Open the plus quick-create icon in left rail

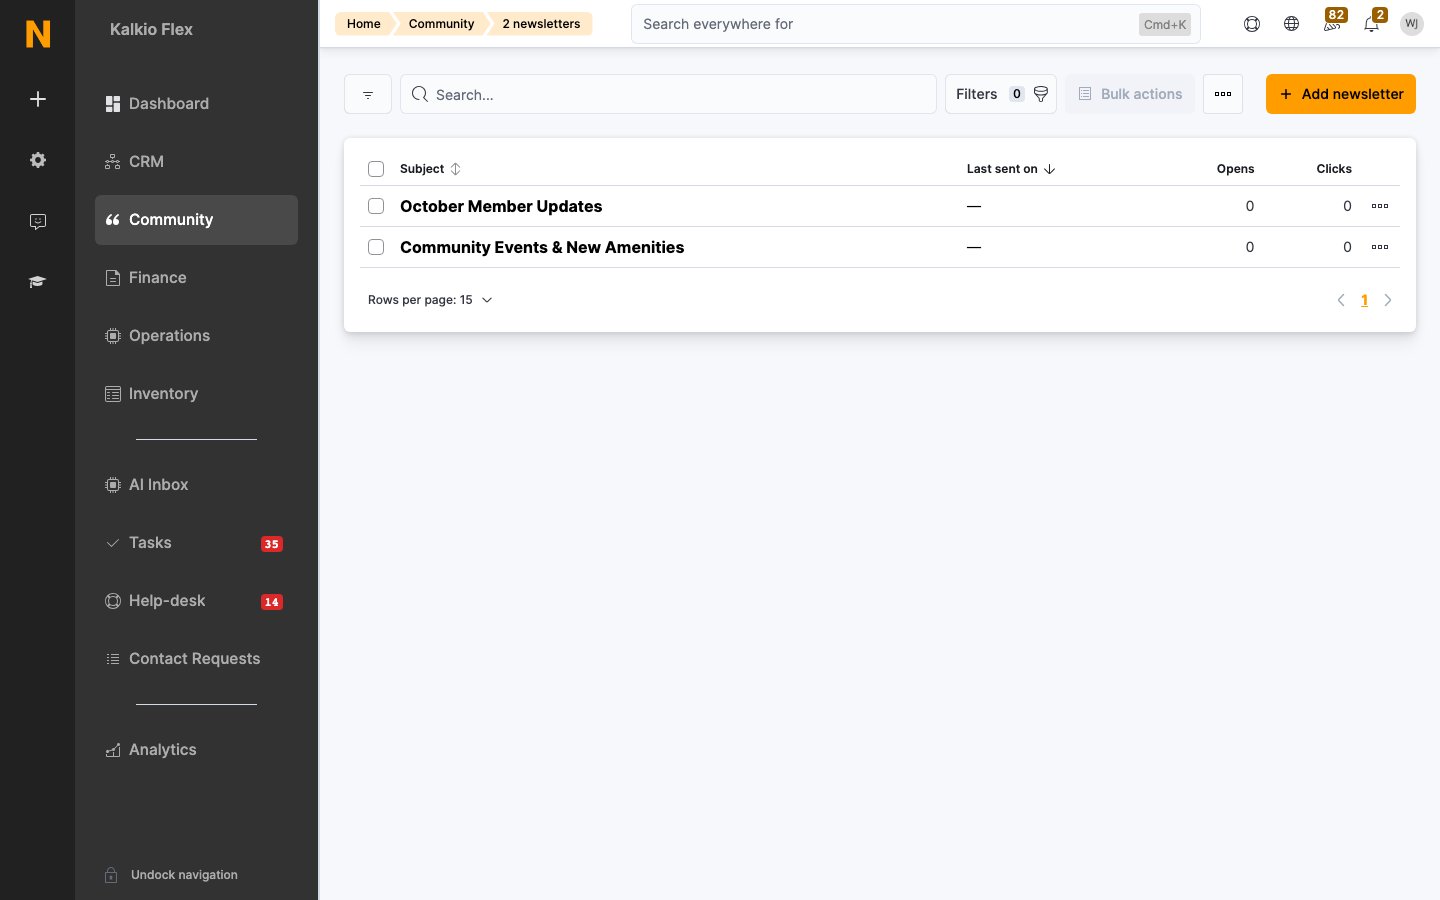pos(38,99)
